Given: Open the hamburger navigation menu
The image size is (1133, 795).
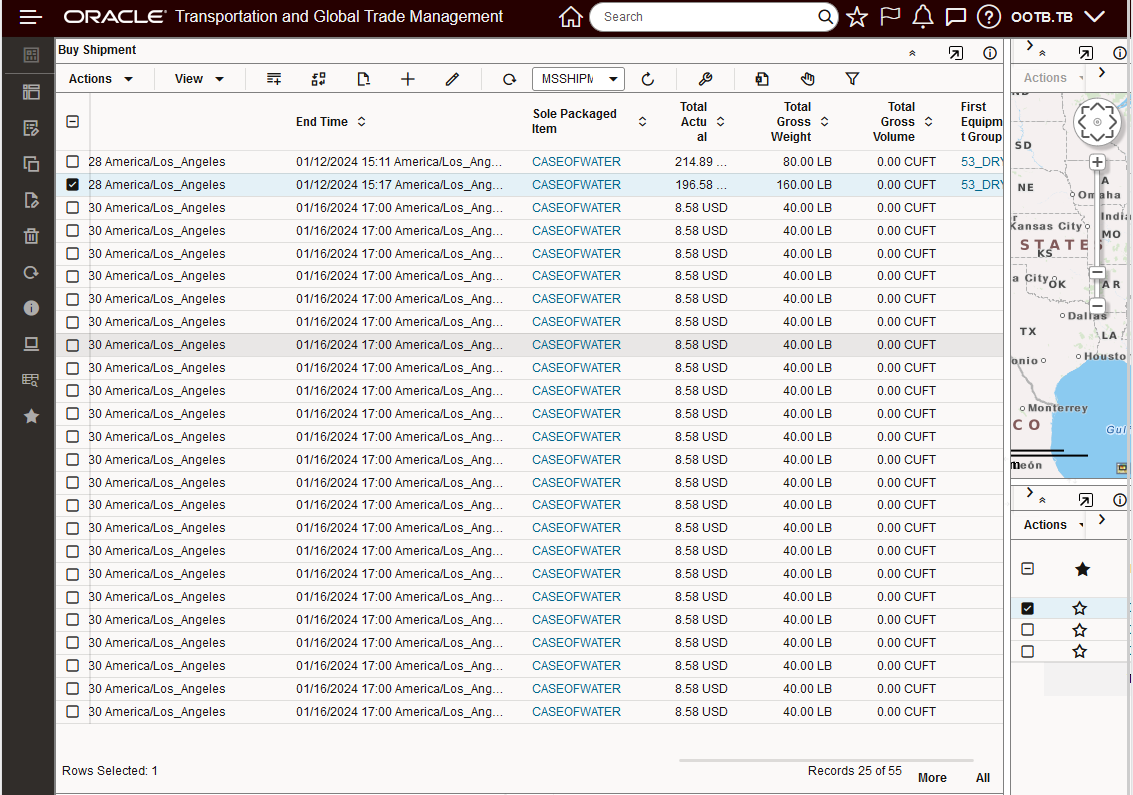Looking at the screenshot, I should click(x=30, y=17).
